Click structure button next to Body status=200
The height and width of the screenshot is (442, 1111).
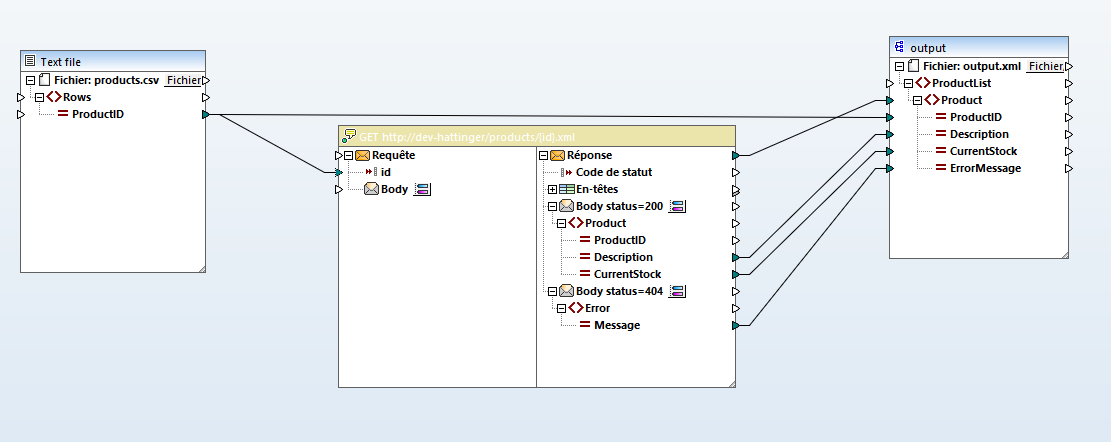tap(678, 206)
